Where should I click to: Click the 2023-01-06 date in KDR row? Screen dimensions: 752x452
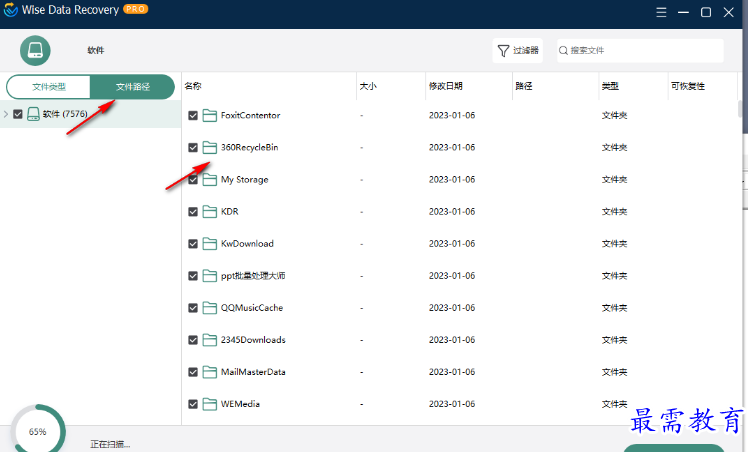[452, 212]
